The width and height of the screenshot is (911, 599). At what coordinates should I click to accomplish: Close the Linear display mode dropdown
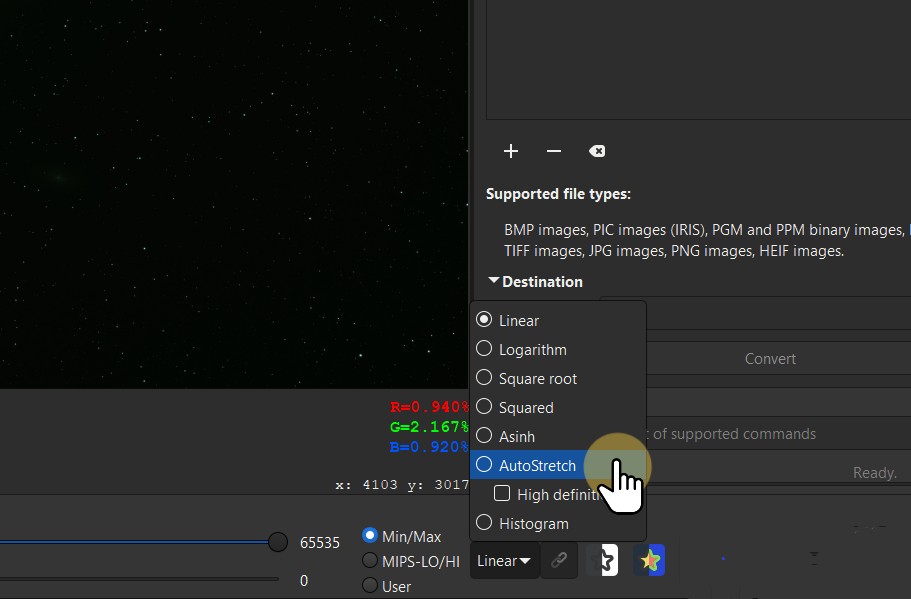click(504, 561)
